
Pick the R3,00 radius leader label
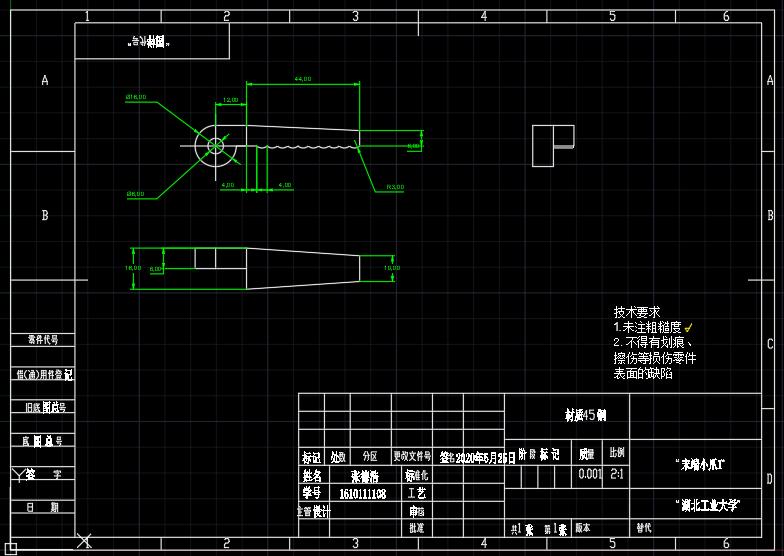(394, 187)
